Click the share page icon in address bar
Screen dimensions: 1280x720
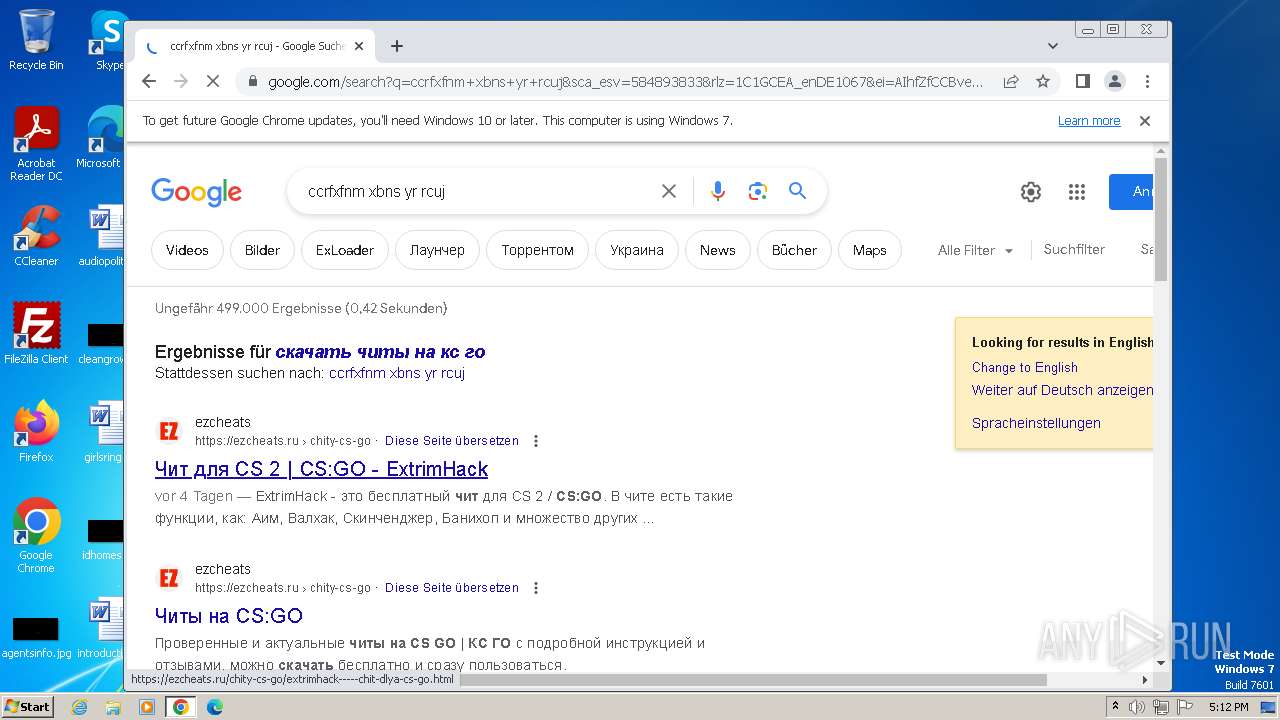(x=1011, y=81)
